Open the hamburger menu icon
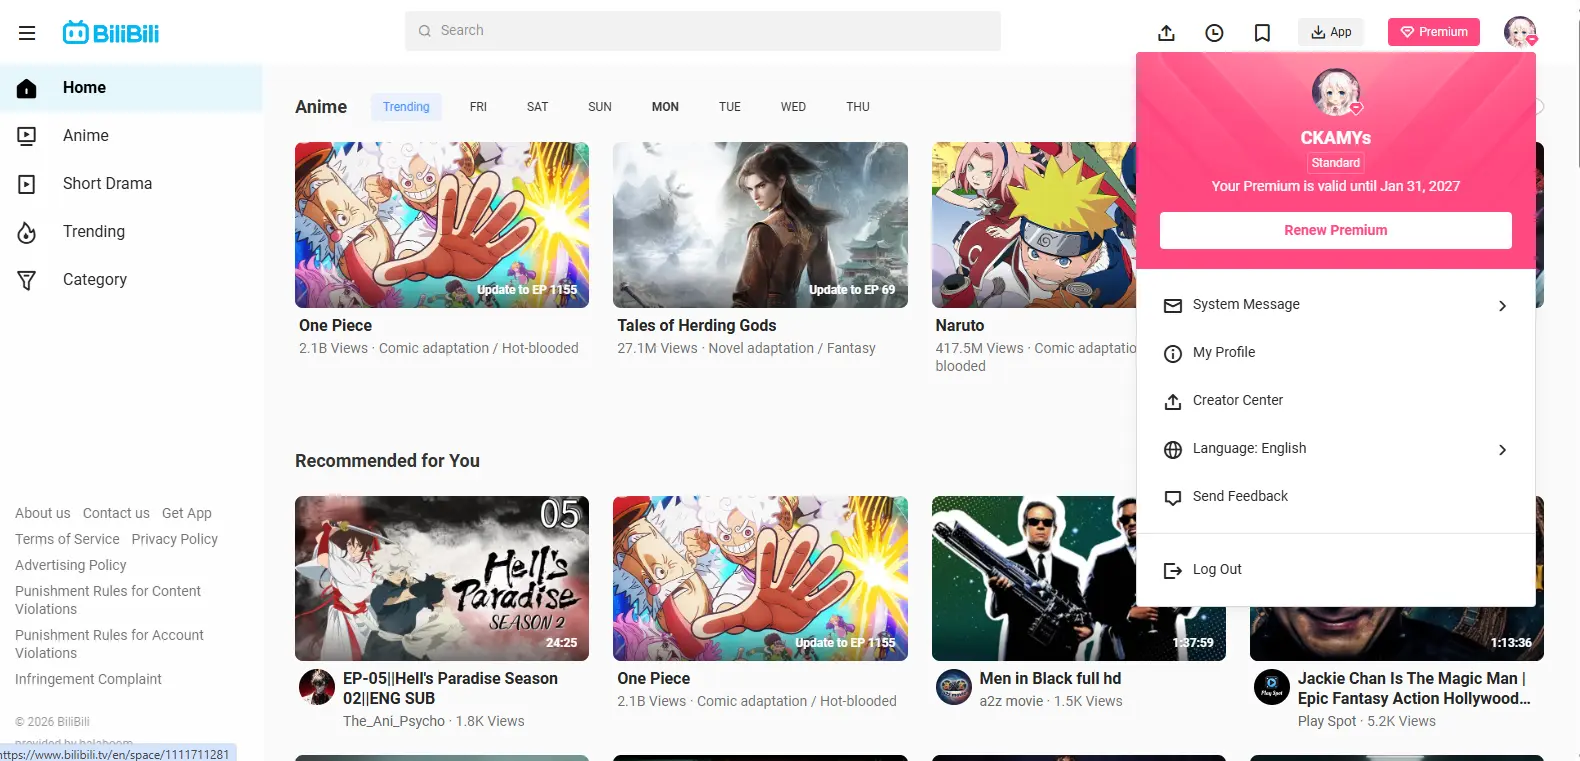1580x761 pixels. [x=27, y=33]
